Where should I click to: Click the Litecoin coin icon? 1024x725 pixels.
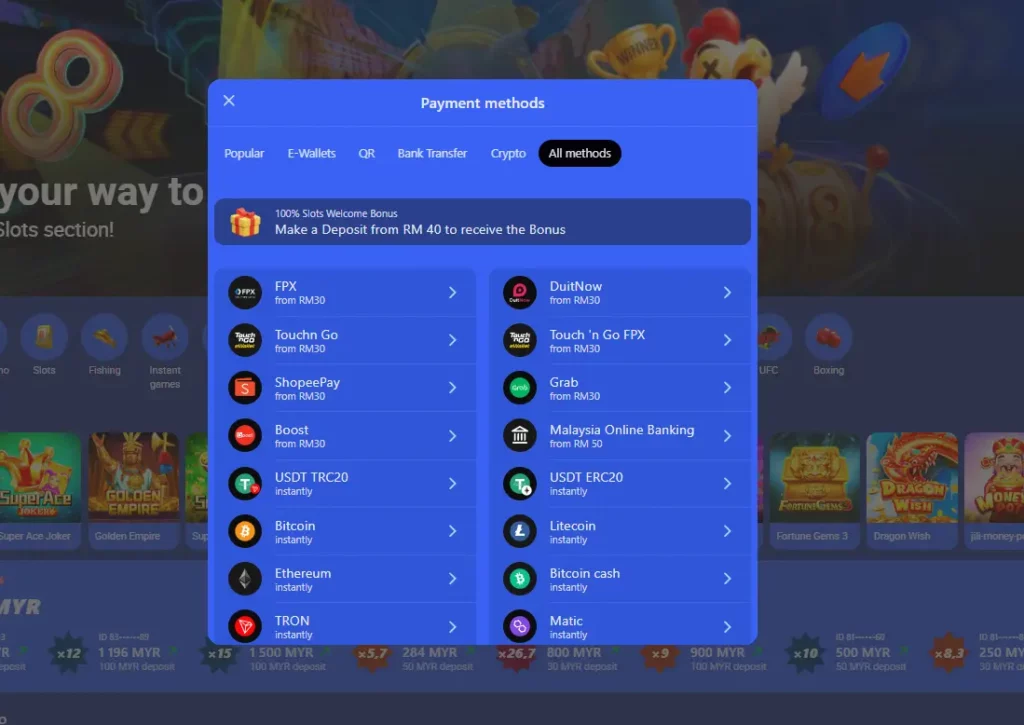[x=520, y=531]
